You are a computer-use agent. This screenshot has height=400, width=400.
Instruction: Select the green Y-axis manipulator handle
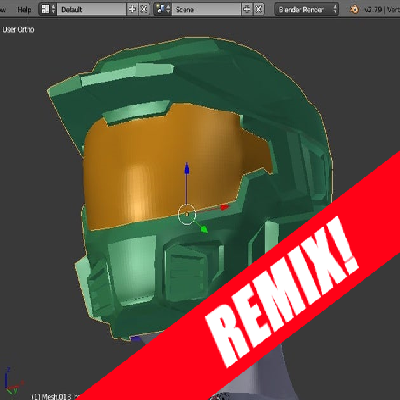pyautogui.click(x=204, y=229)
